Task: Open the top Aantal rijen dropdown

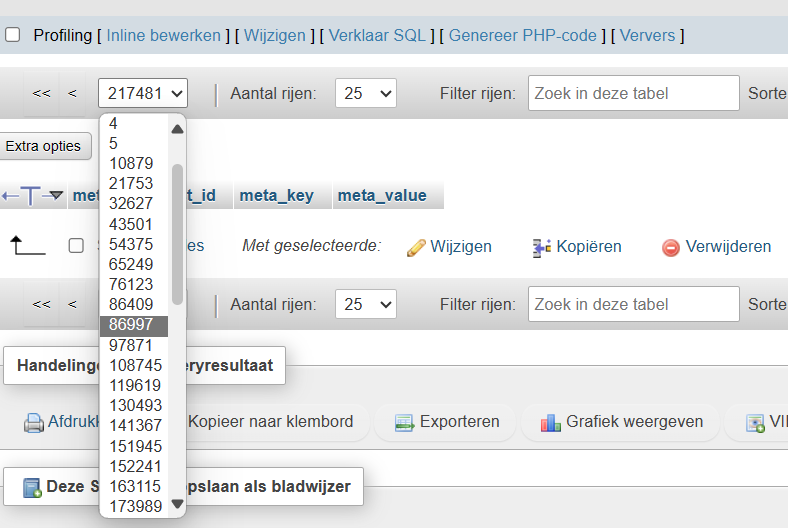Action: coord(365,93)
